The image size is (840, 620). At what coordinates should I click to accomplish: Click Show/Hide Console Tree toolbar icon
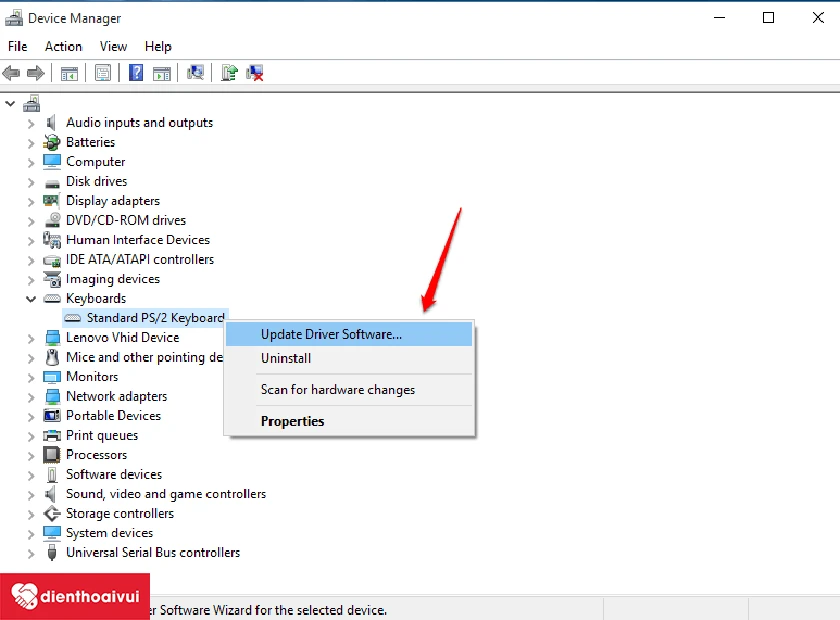(69, 73)
